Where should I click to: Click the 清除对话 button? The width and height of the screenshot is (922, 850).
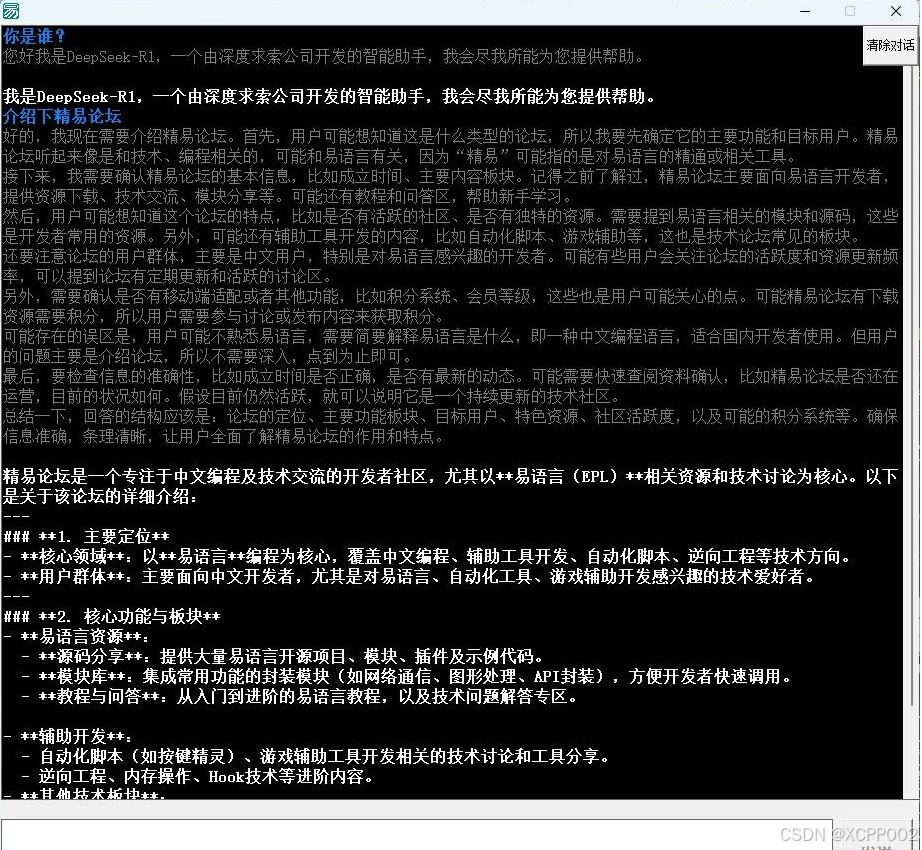[890, 45]
